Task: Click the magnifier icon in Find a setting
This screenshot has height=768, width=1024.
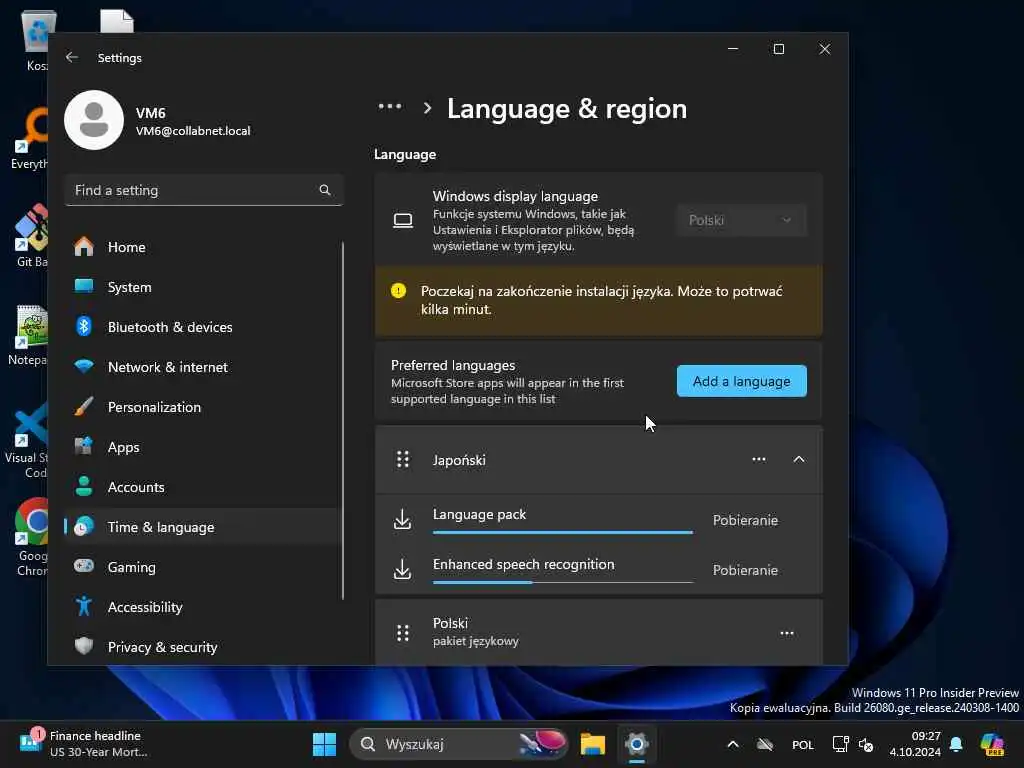Action: (x=325, y=190)
